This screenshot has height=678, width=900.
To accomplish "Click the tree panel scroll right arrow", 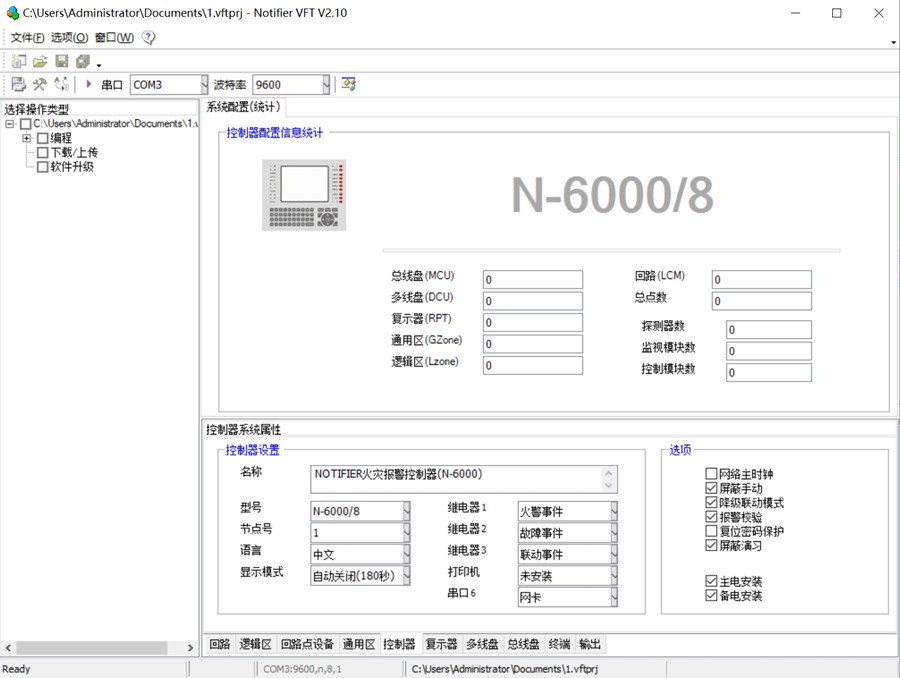I will (190, 648).
